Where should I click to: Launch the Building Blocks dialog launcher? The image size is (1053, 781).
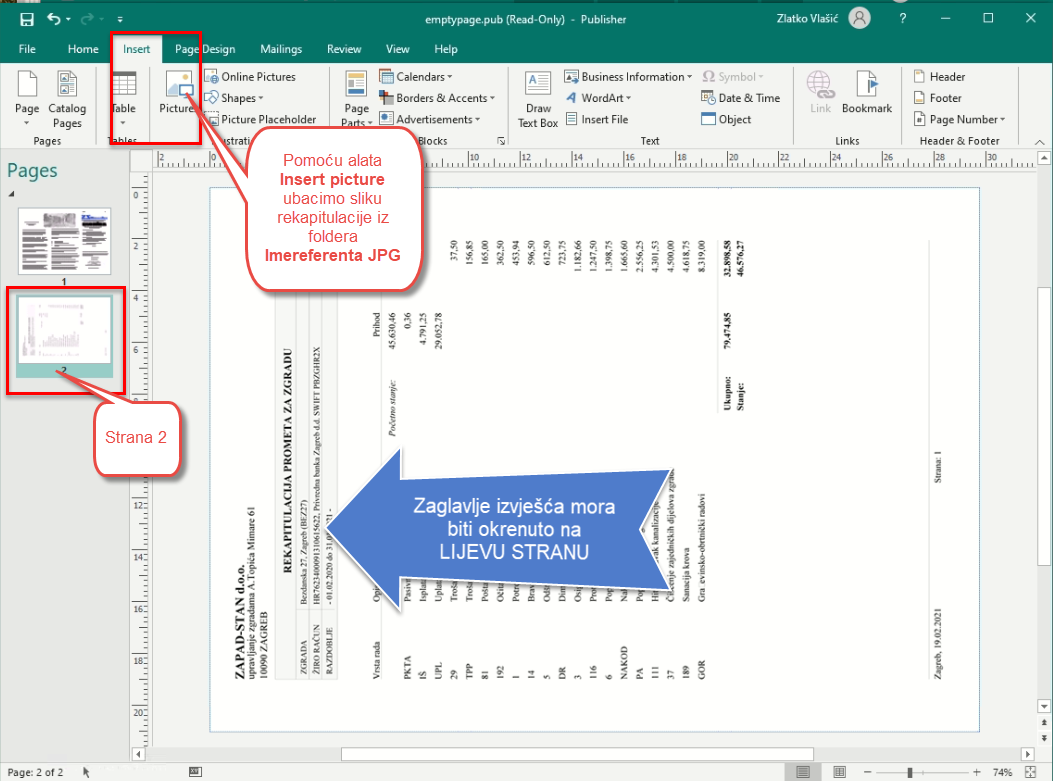tap(501, 141)
